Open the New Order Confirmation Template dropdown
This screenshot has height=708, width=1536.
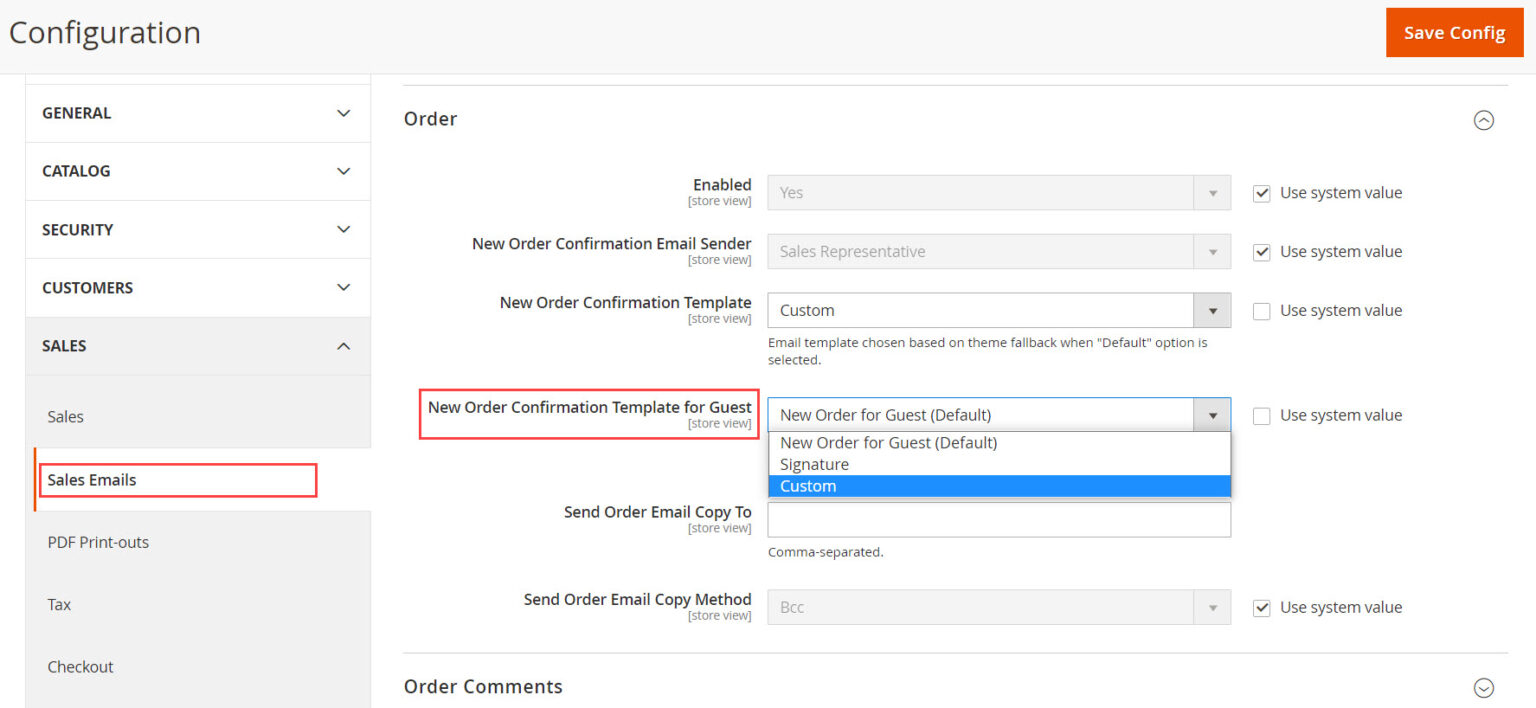tap(1212, 310)
